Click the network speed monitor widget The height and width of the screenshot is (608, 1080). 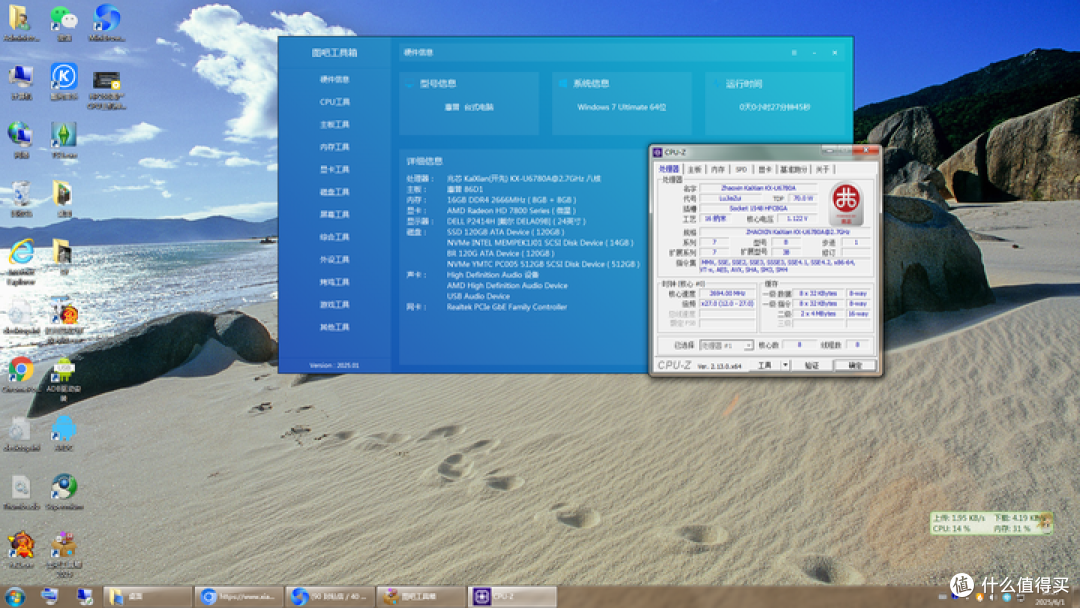[x=990, y=523]
